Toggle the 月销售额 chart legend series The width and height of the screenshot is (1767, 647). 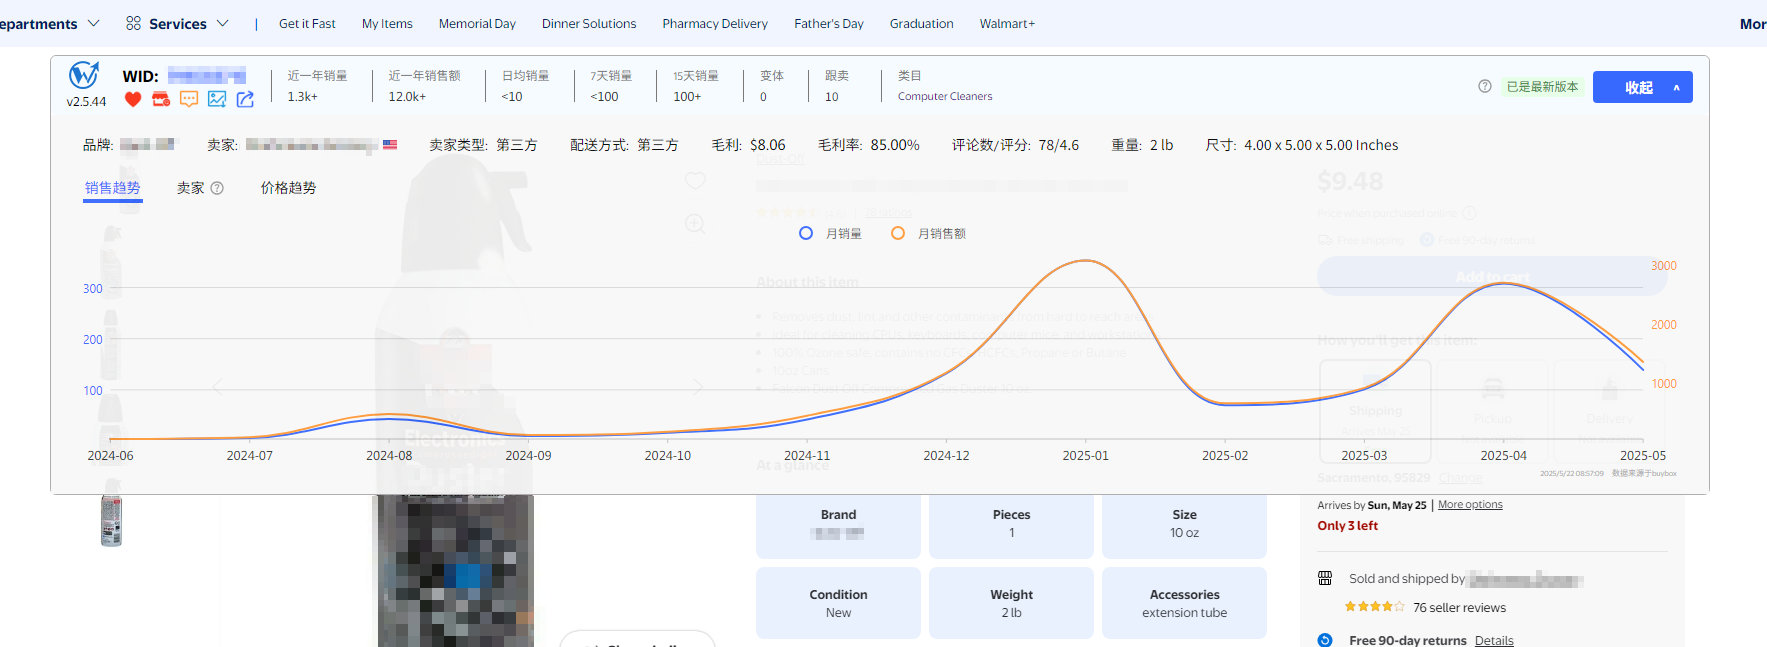pyautogui.click(x=929, y=233)
